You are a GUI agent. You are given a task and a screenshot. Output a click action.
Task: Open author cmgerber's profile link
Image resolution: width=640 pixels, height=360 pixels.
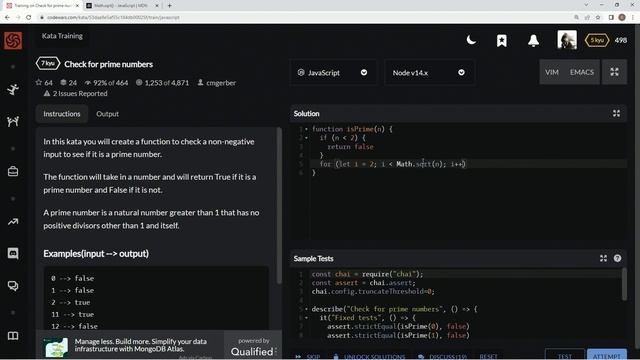[x=221, y=82]
